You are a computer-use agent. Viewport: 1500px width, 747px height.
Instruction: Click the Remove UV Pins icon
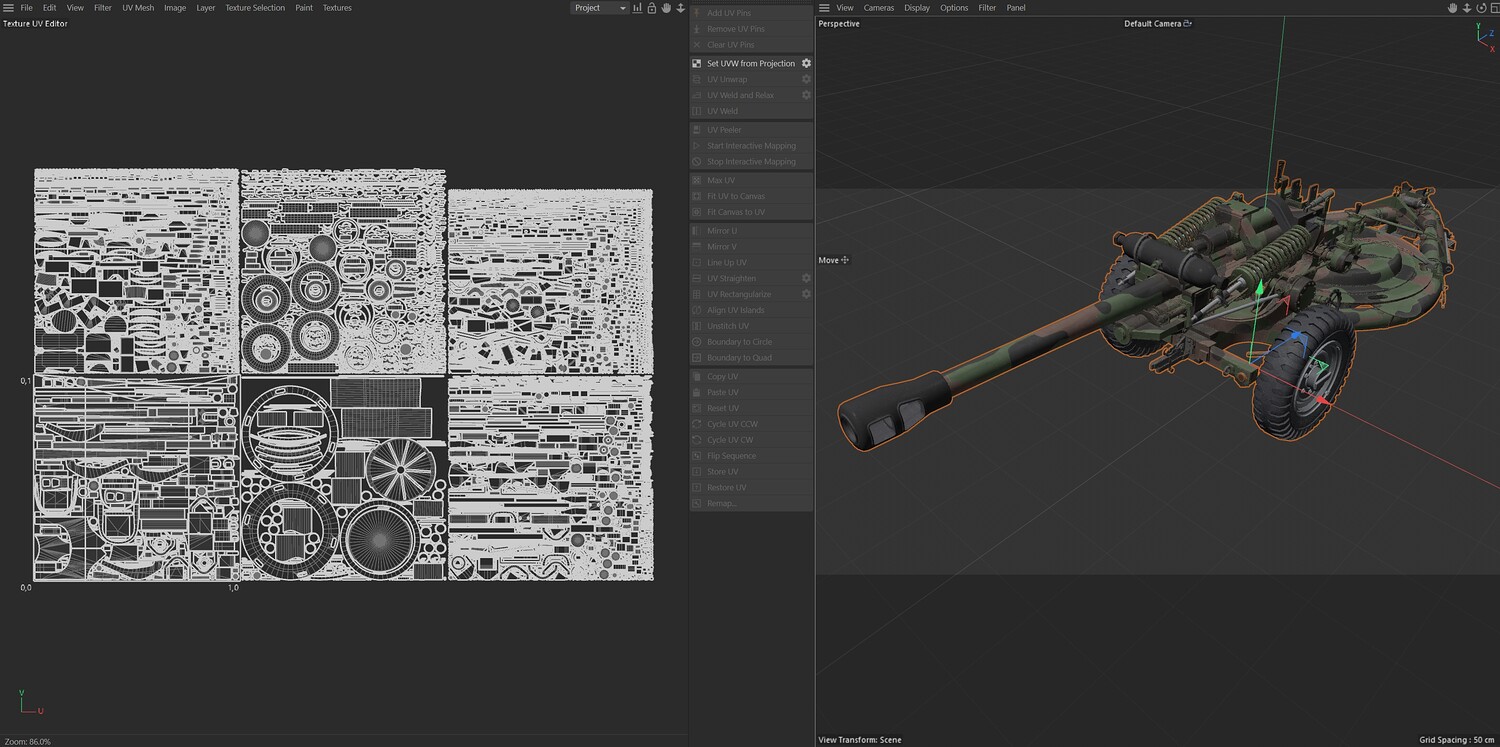tap(697, 29)
